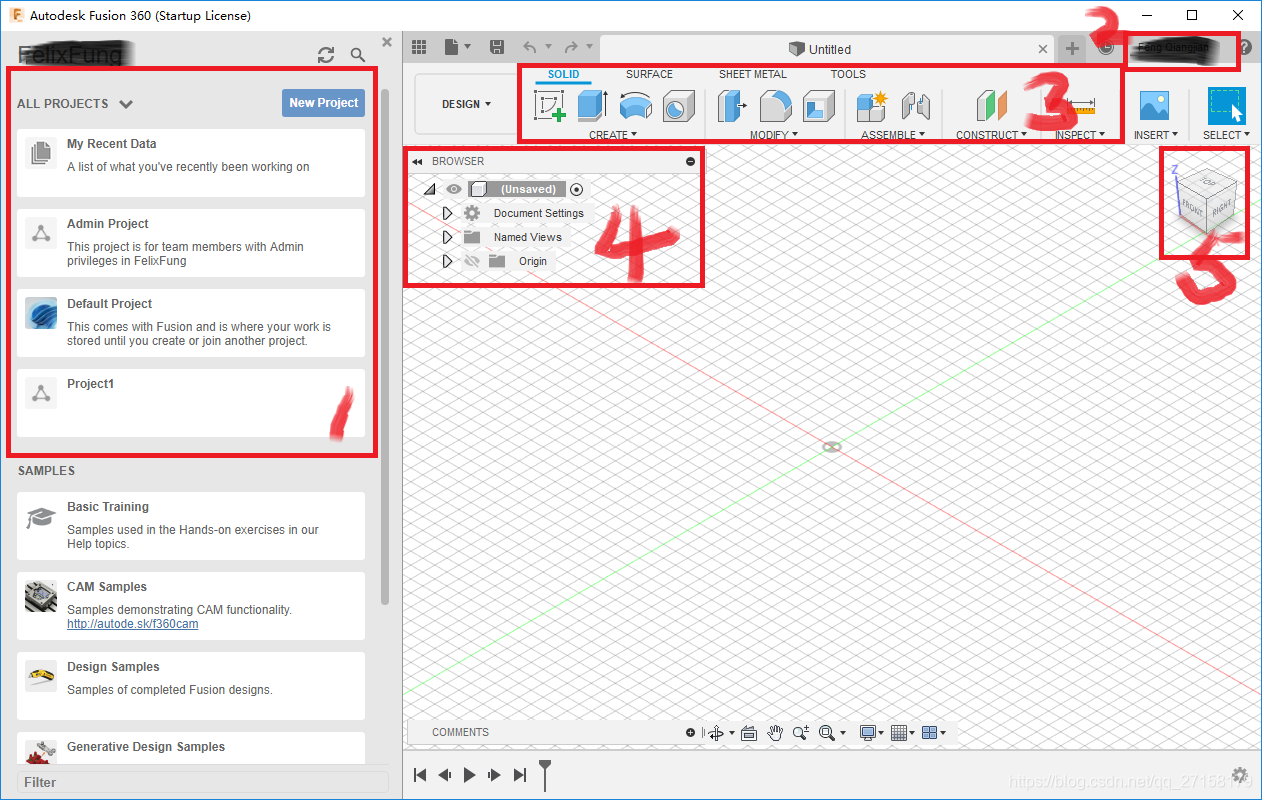This screenshot has height=800, width=1262.
Task: Redo the last action
Action: click(570, 47)
